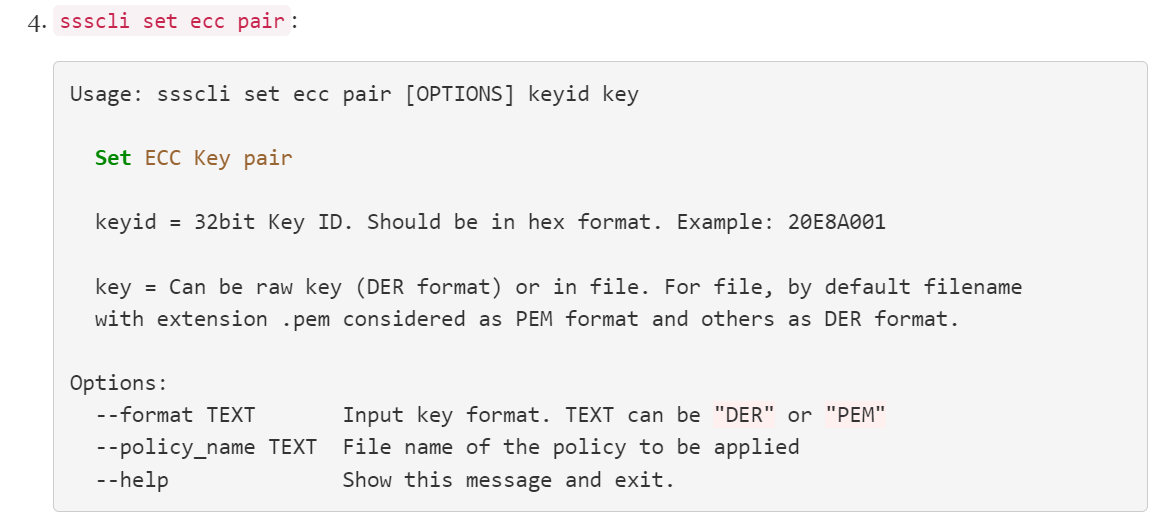Click 'keyid key' at the usage line end
Image resolution: width=1174 pixels, height=525 pixels.
[x=582, y=95]
